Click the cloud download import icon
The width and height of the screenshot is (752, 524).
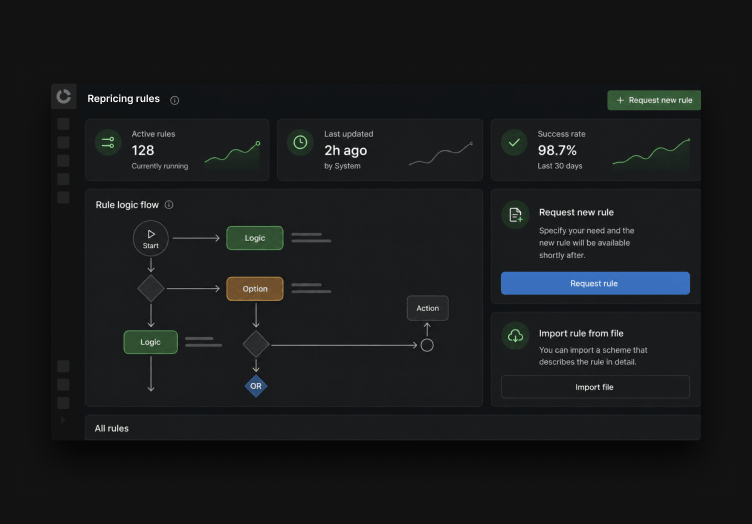click(515, 336)
